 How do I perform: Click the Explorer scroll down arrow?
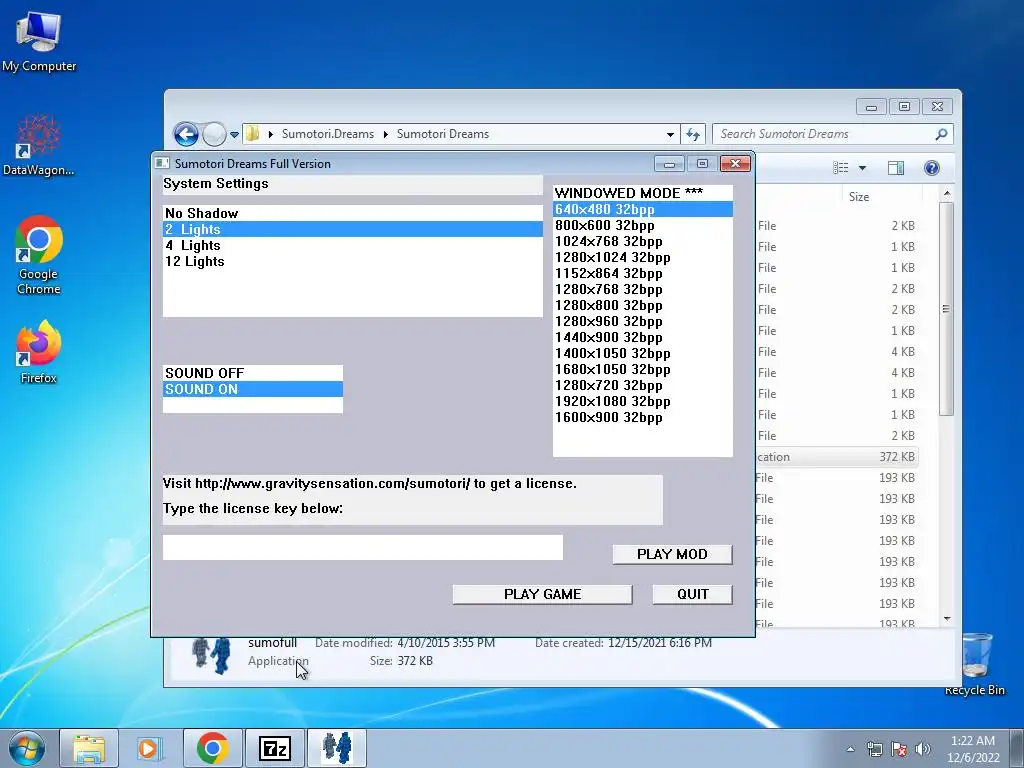point(947,618)
